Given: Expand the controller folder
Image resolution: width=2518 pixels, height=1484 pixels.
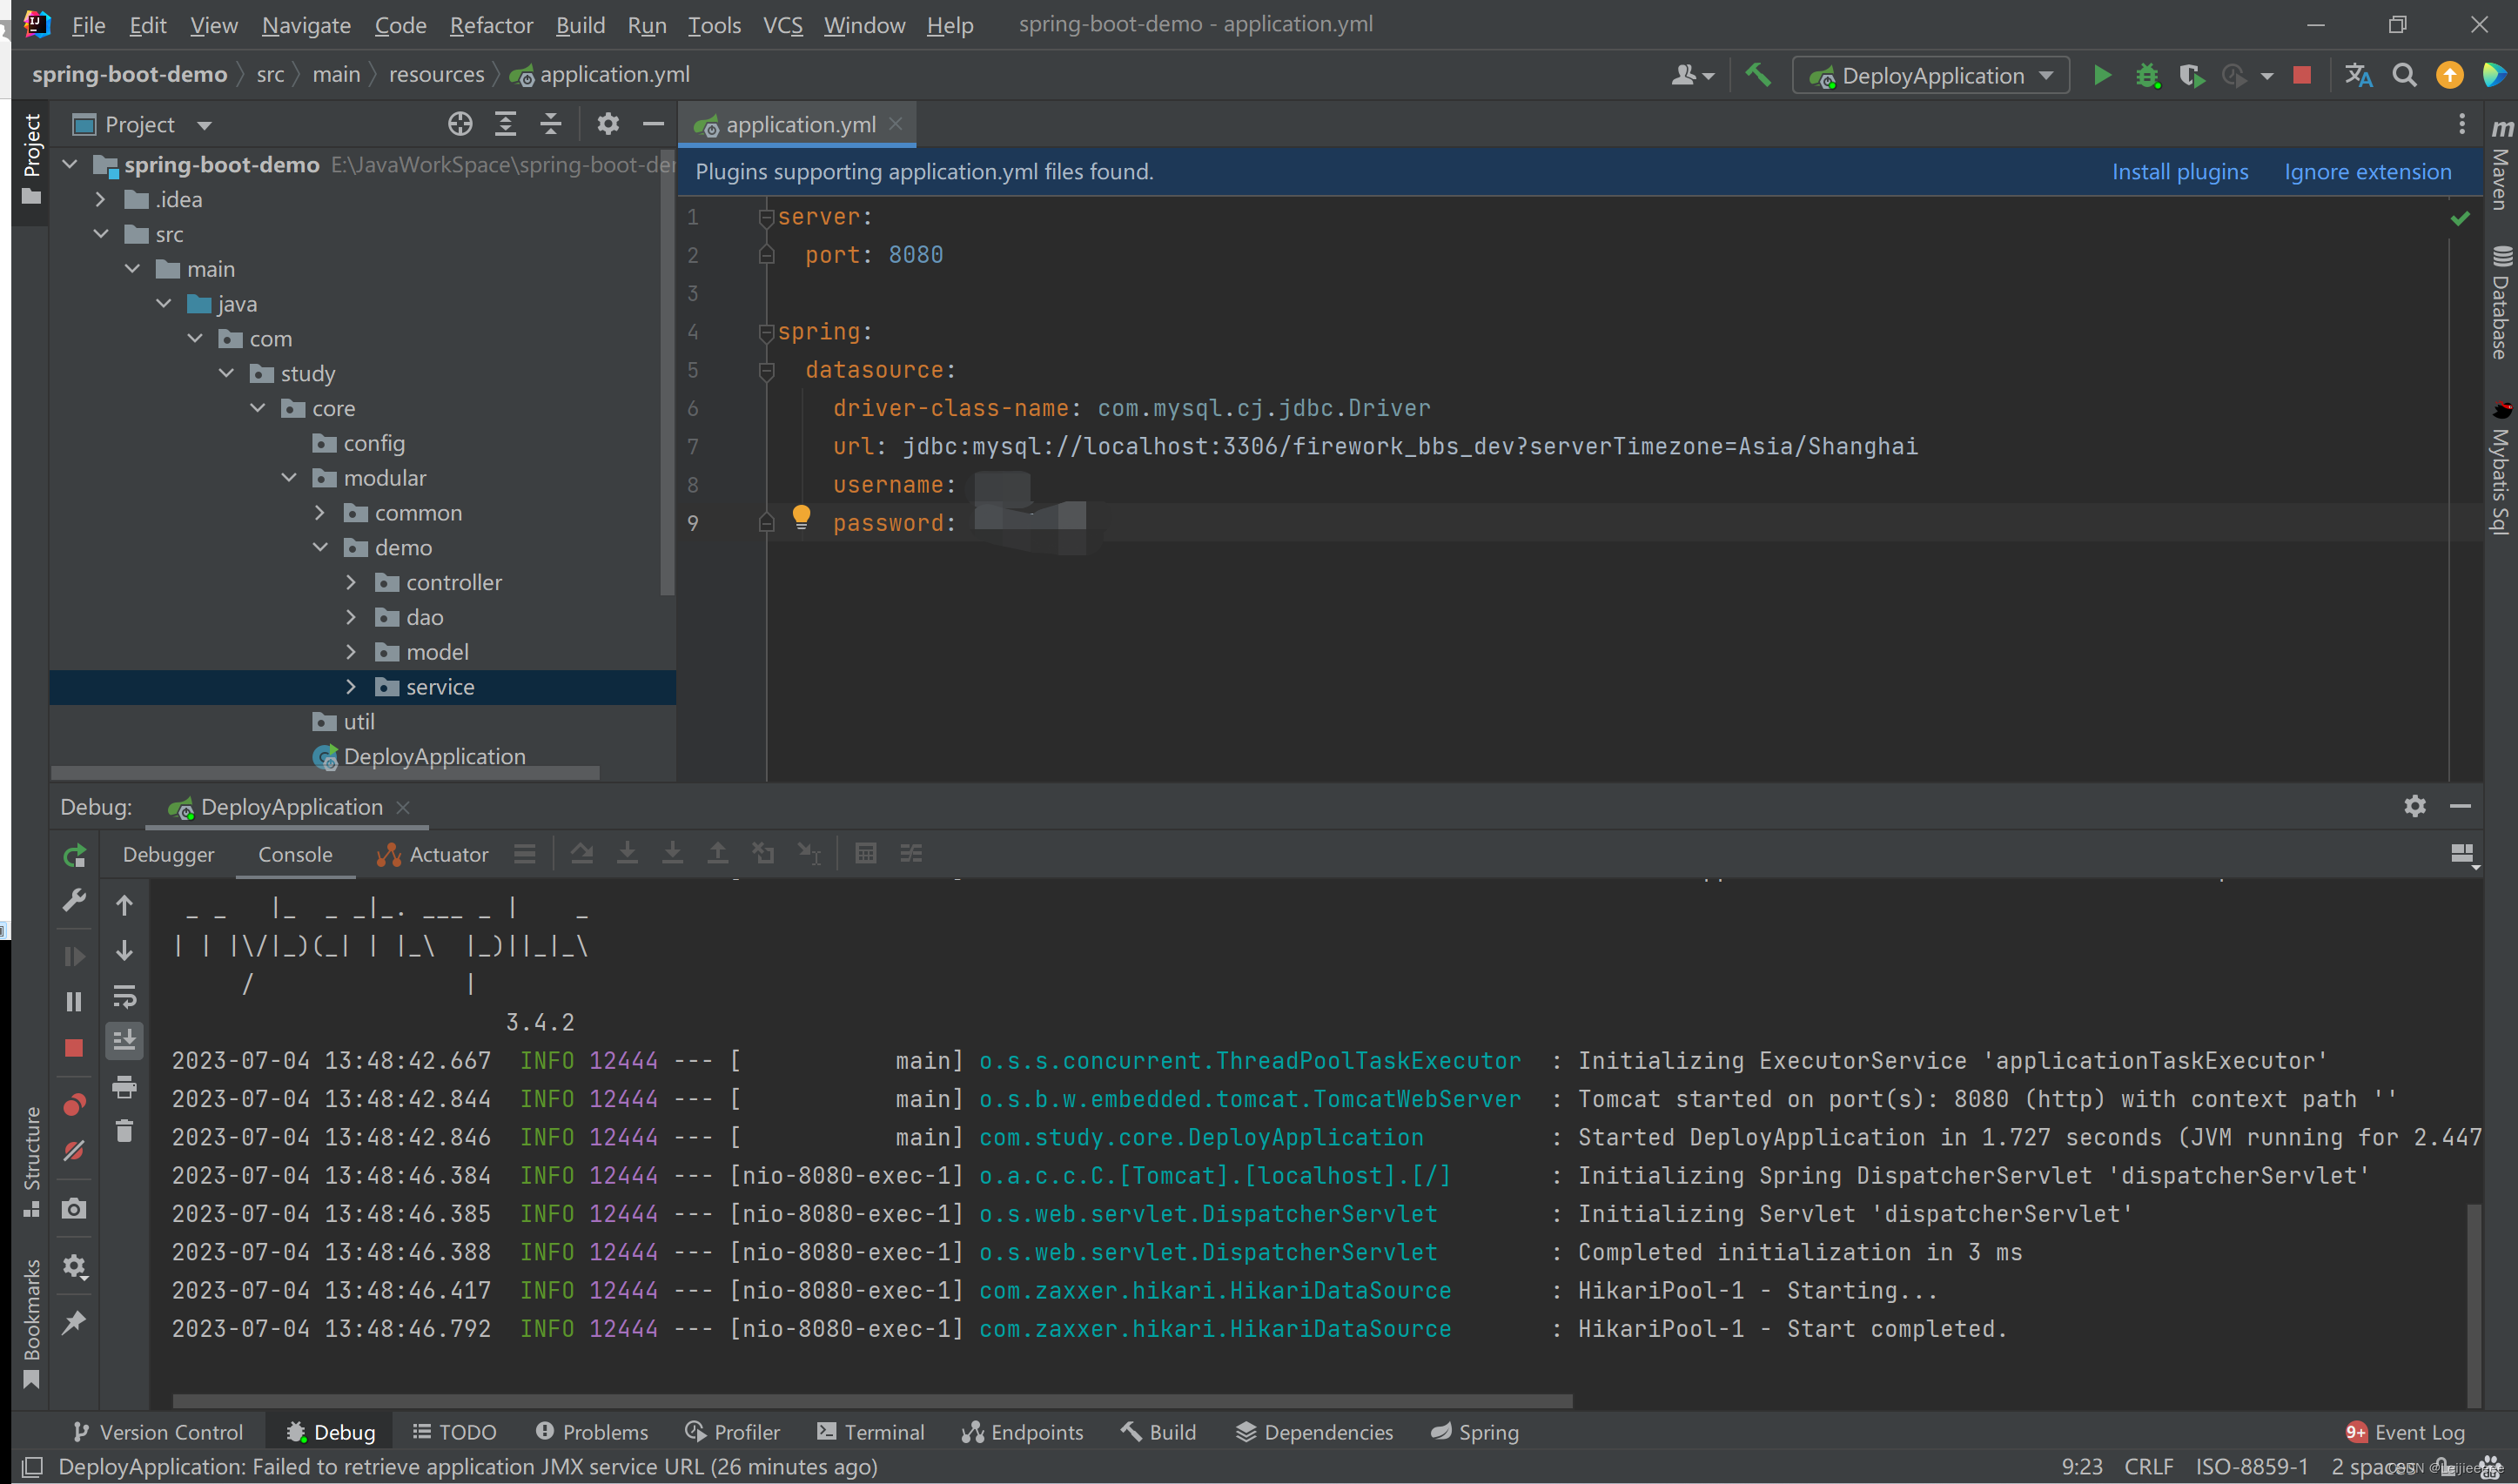Looking at the screenshot, I should [x=351, y=582].
